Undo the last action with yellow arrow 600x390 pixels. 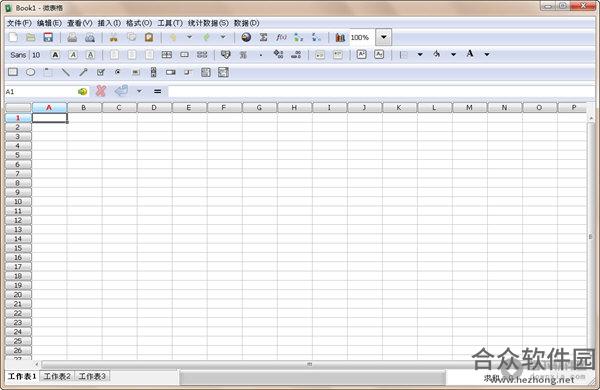173,37
